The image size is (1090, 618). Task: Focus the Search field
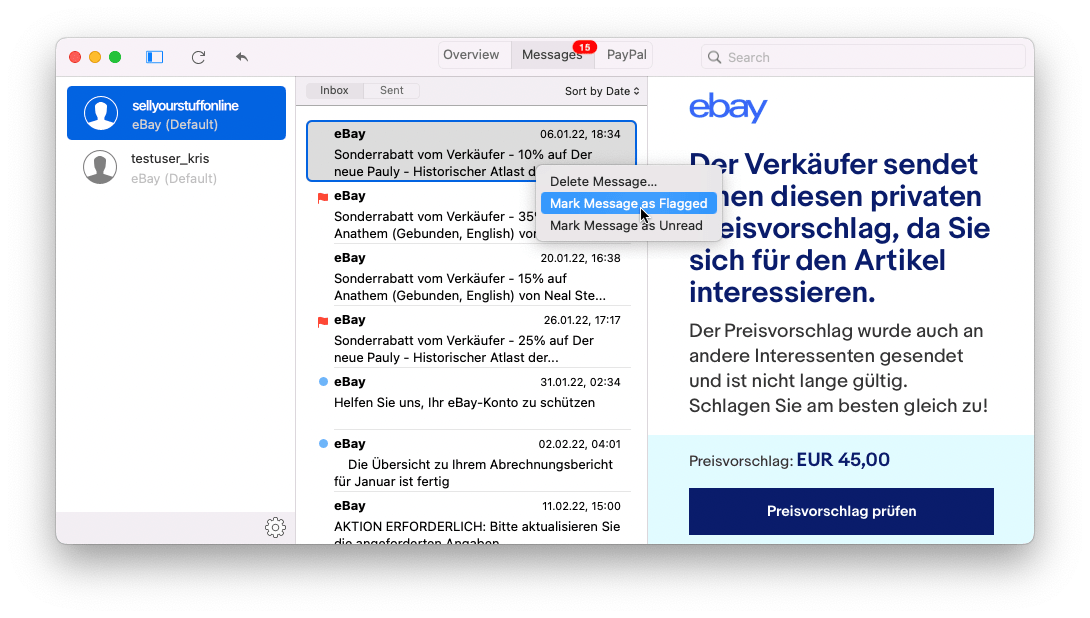click(x=863, y=57)
